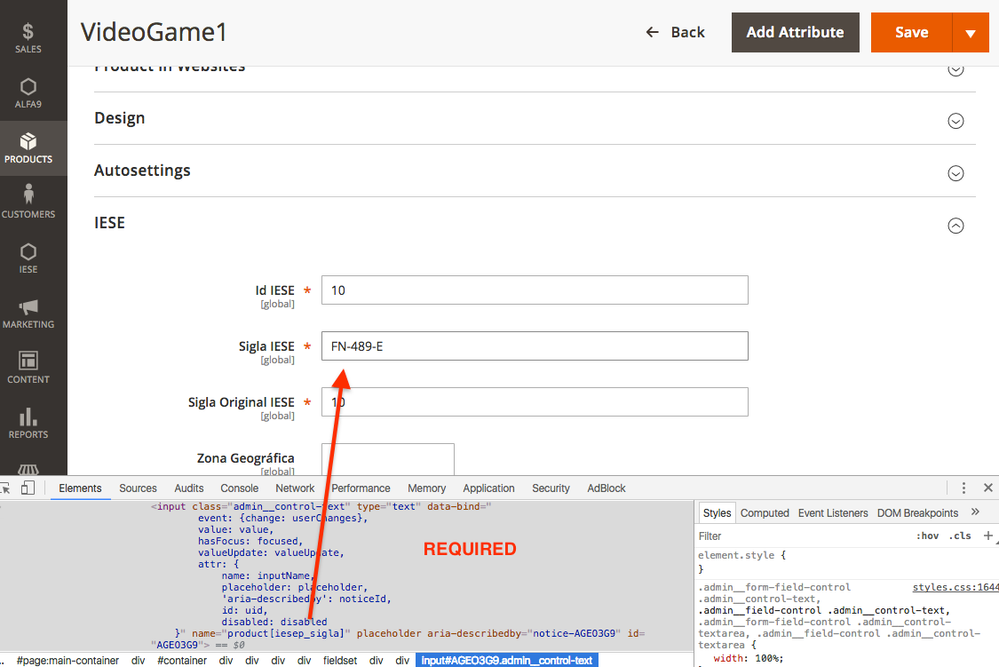Open the ALFA9 sidebar menu
Image resolution: width=999 pixels, height=667 pixels.
click(28, 93)
